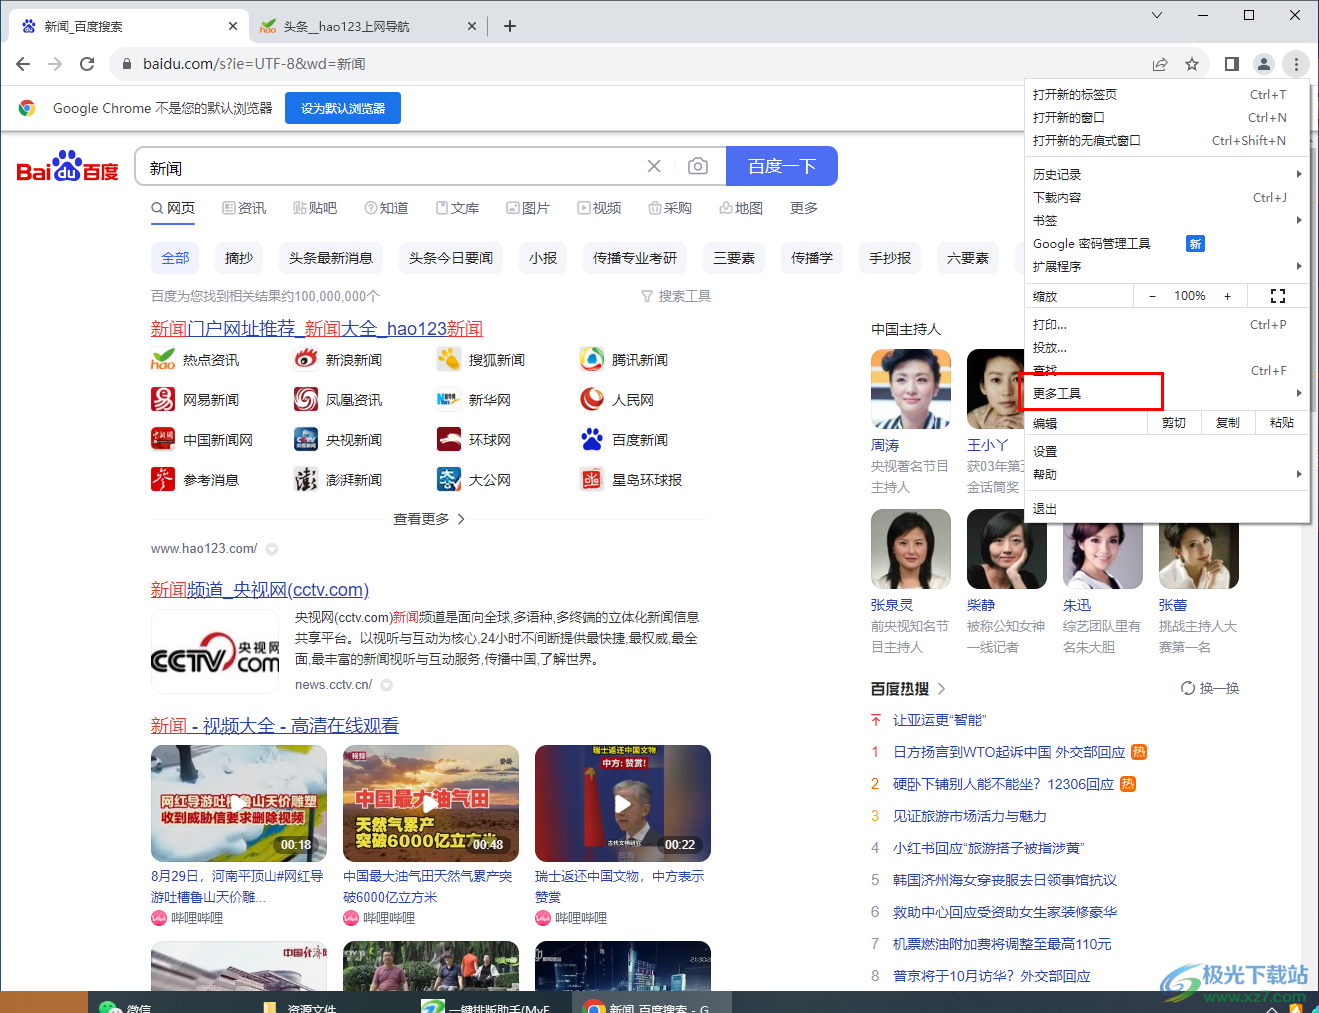Increase zoom with the plus button
Screen dimensions: 1319x1013
(x=1227, y=296)
